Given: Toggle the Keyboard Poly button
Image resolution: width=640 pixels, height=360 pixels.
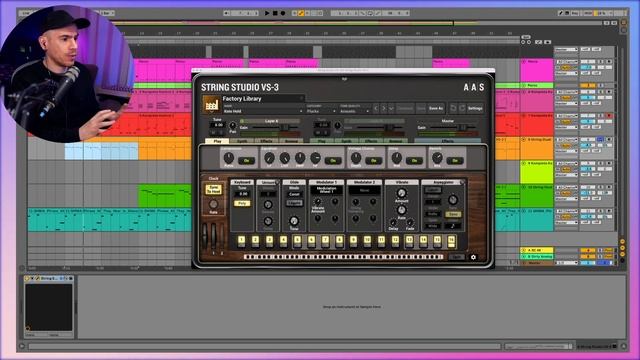Looking at the screenshot, I should click(242, 203).
